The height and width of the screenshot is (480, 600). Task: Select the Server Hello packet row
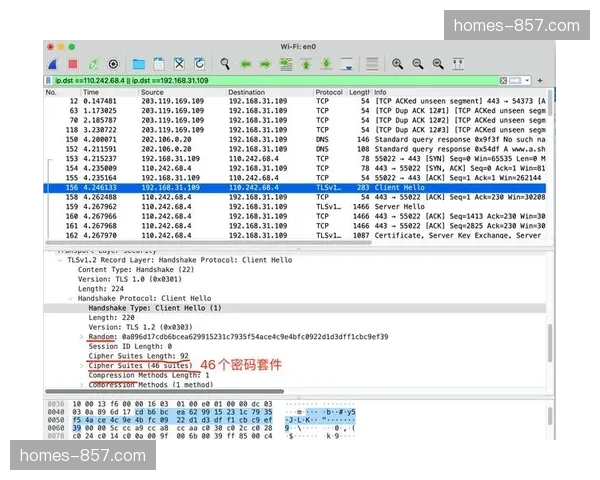[x=300, y=205]
